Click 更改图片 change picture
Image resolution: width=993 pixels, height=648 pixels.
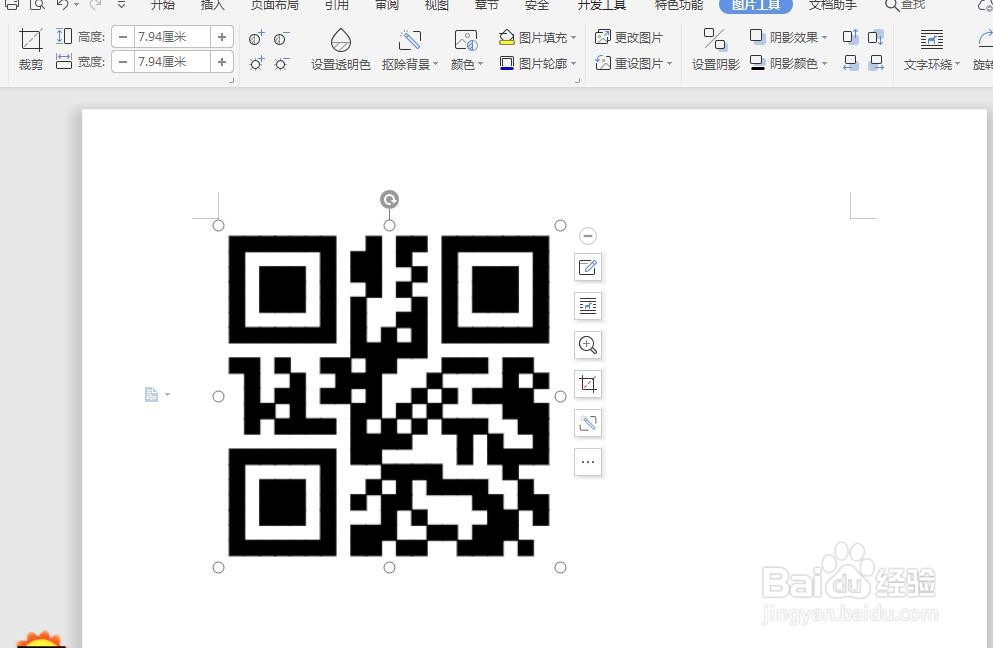[629, 37]
